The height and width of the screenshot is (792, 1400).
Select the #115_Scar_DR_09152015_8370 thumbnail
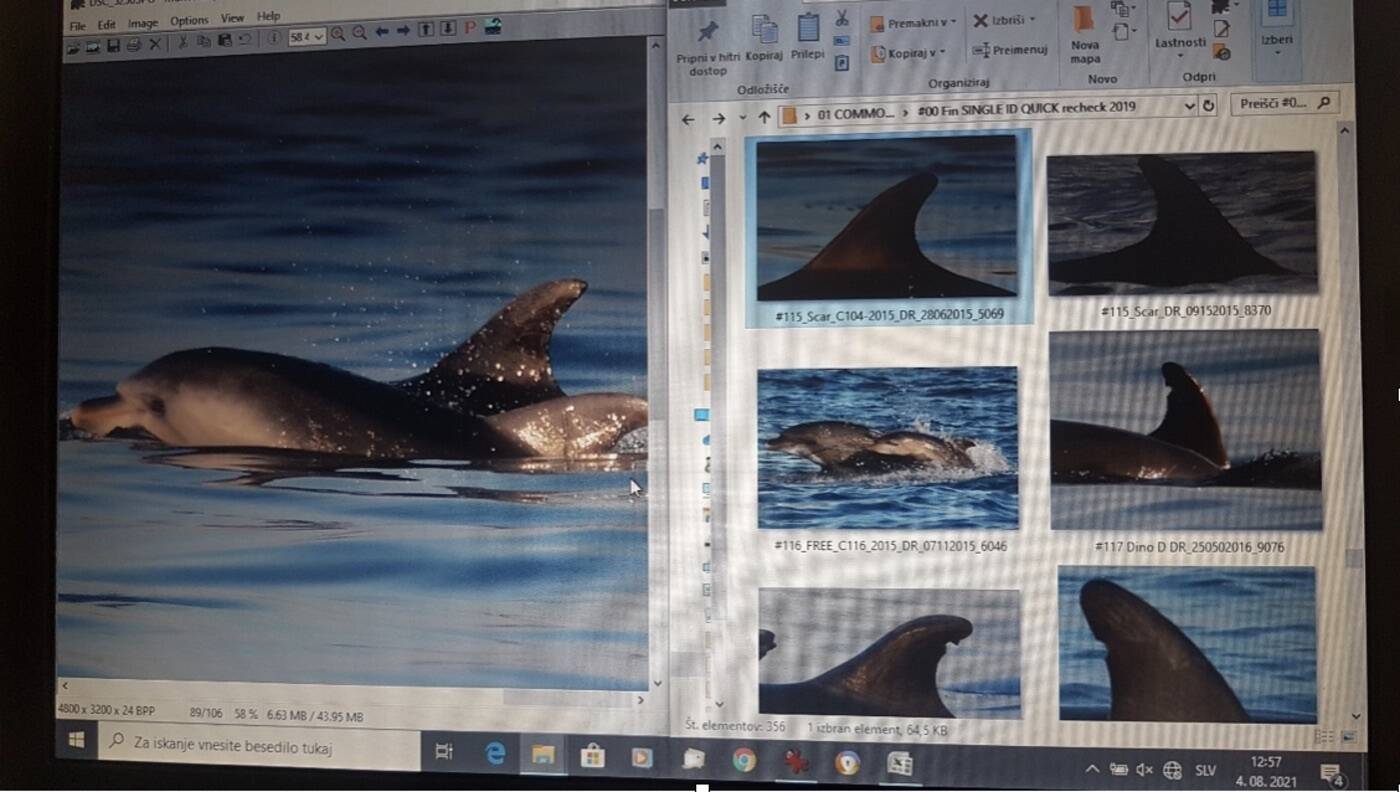click(x=1183, y=225)
